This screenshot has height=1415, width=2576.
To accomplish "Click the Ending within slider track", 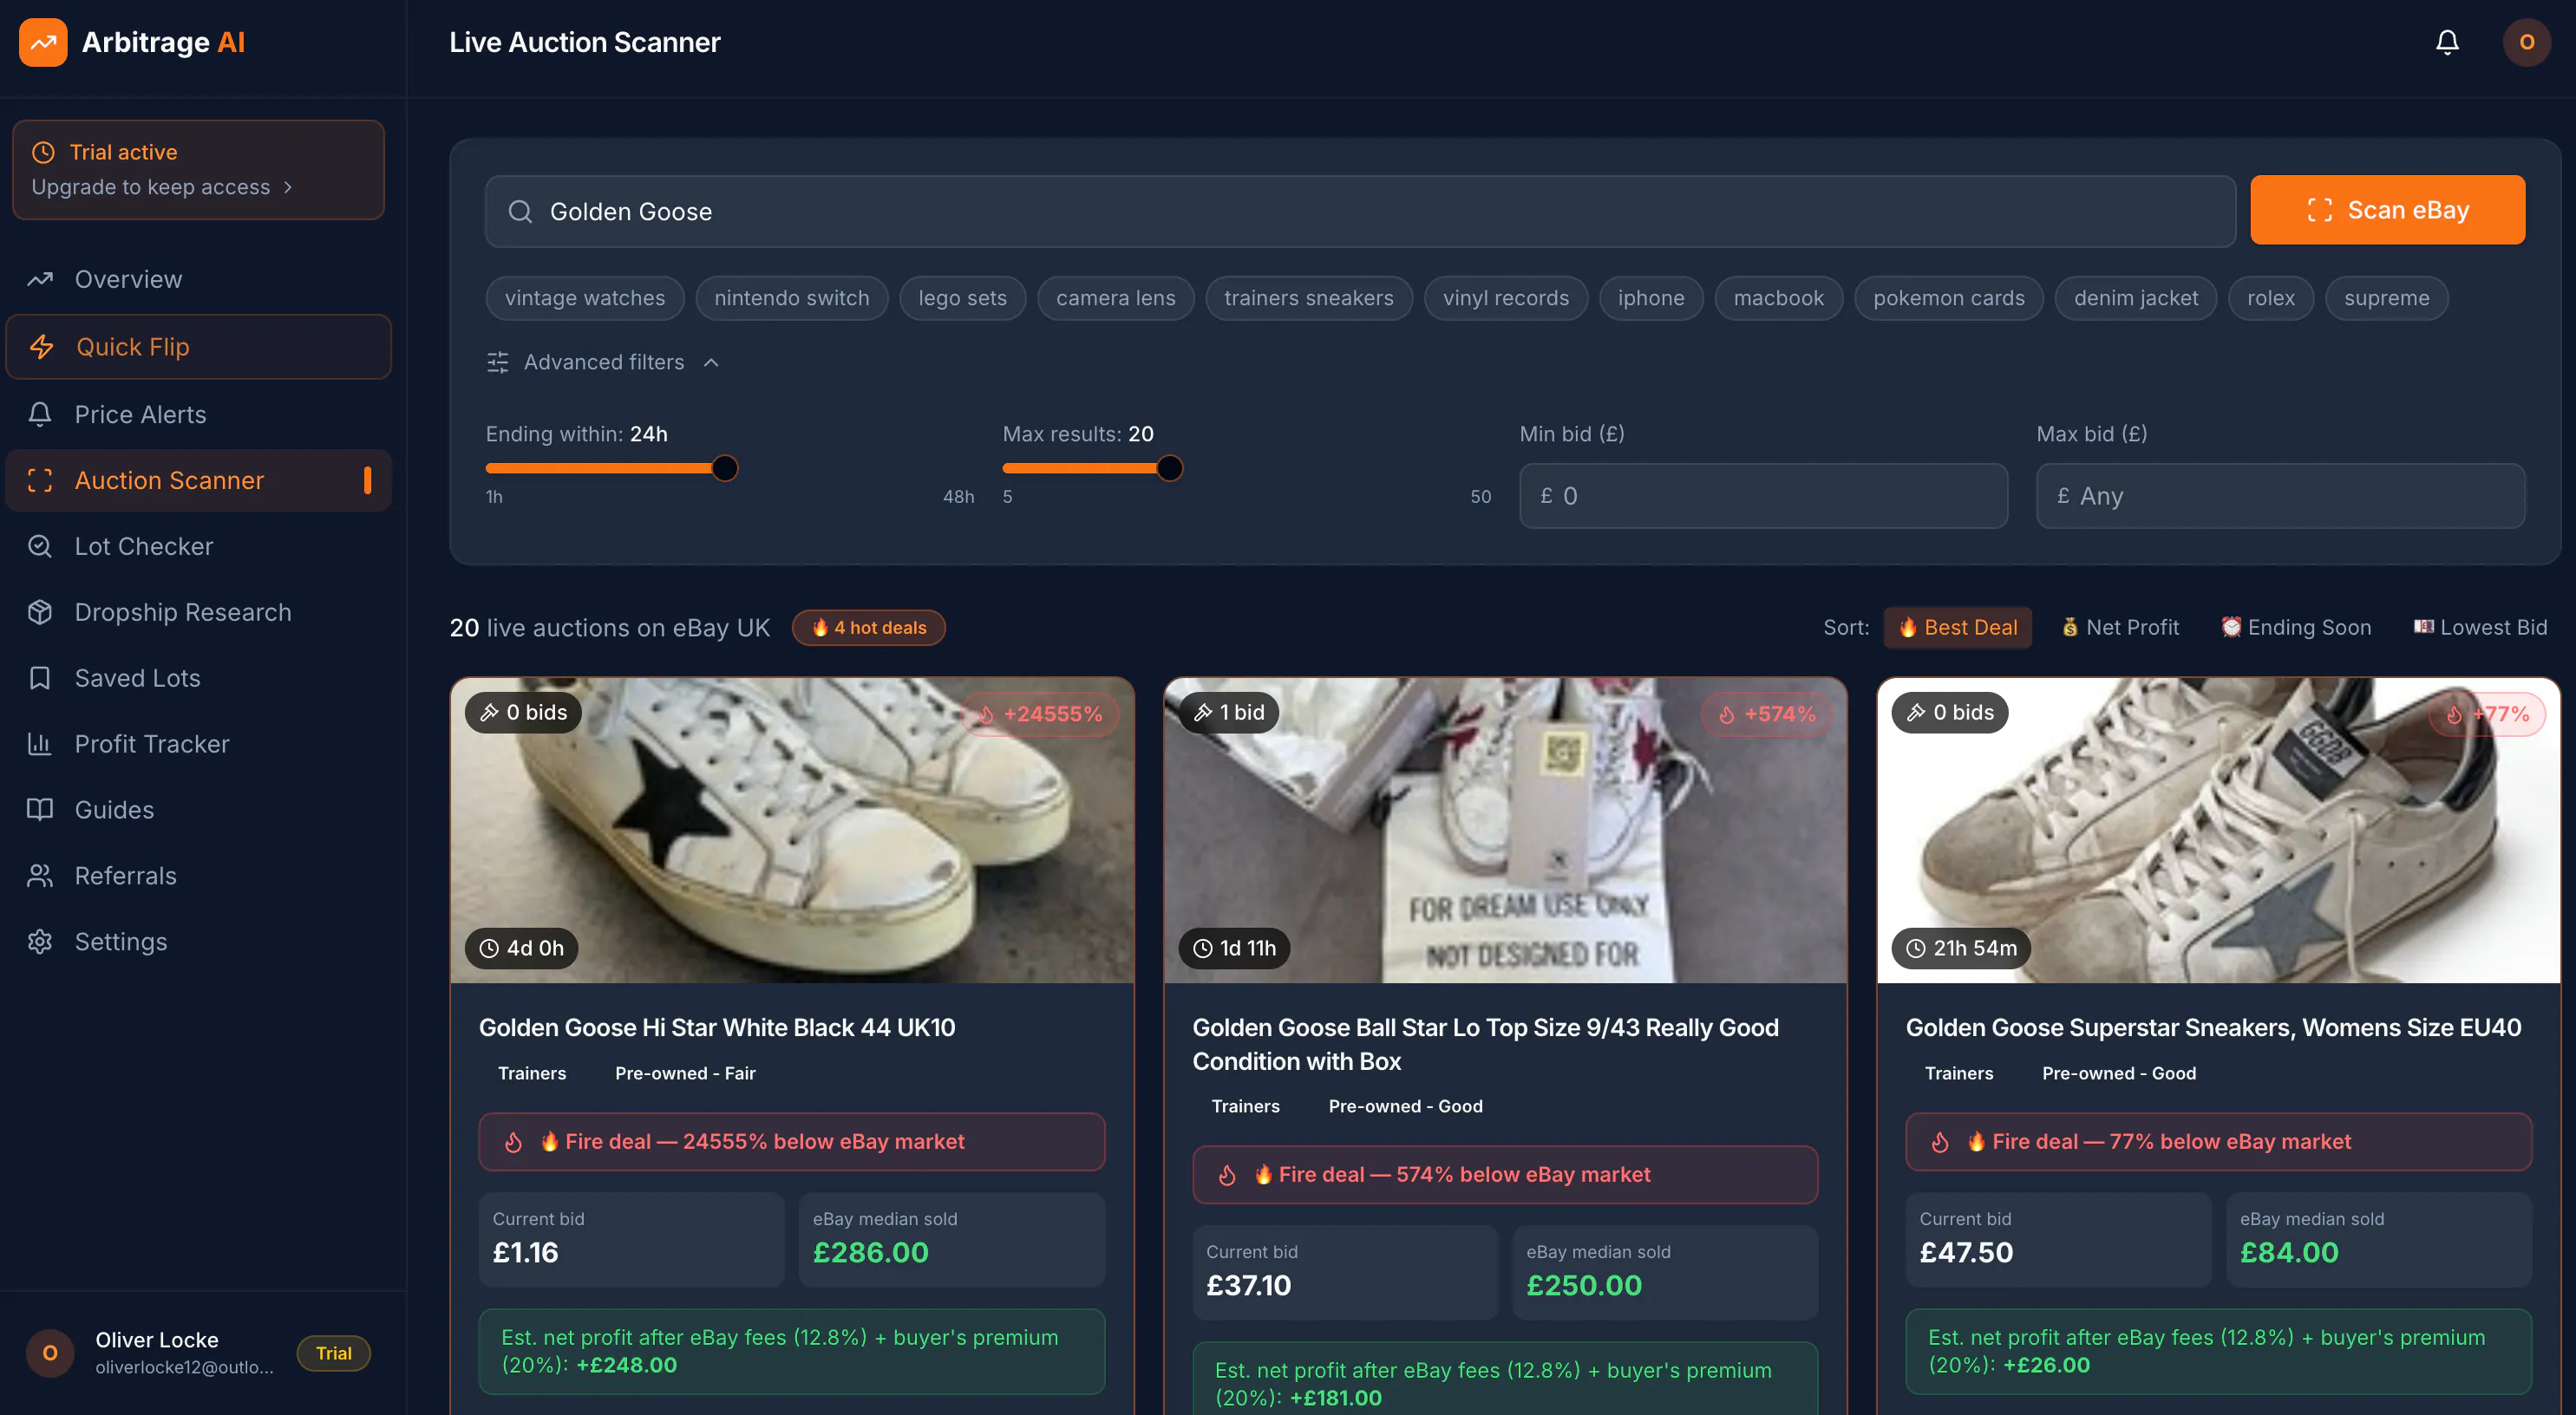I will point(730,468).
